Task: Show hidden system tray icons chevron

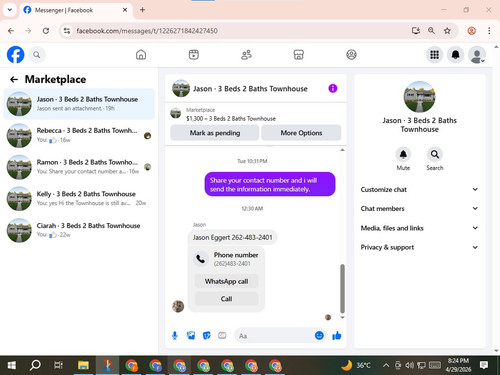Action: [386, 366]
